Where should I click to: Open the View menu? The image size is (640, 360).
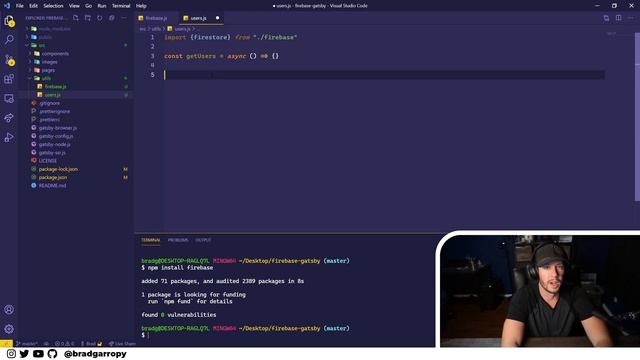[x=74, y=6]
